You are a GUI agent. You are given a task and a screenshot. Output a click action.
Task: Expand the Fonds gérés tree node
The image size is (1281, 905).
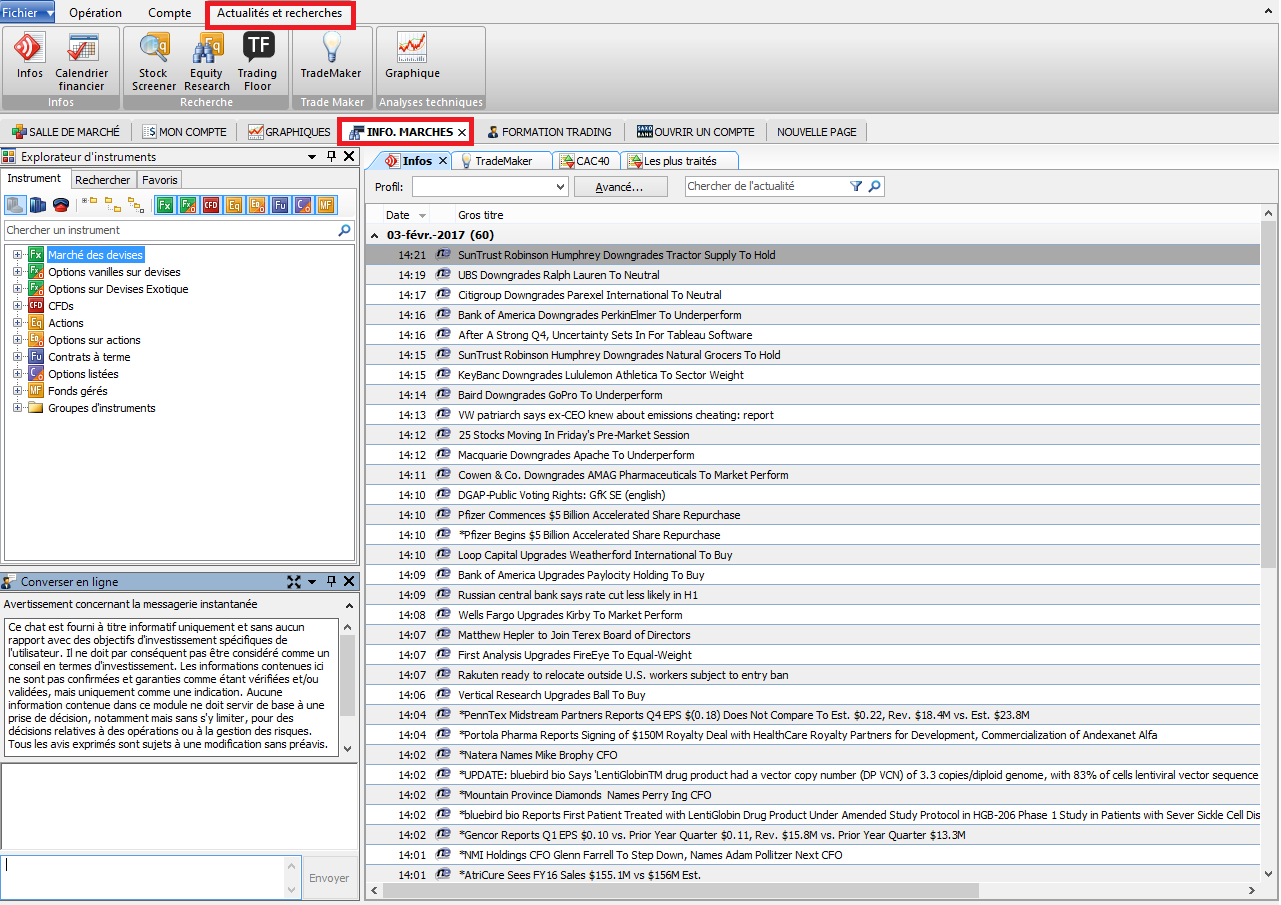[x=17, y=391]
